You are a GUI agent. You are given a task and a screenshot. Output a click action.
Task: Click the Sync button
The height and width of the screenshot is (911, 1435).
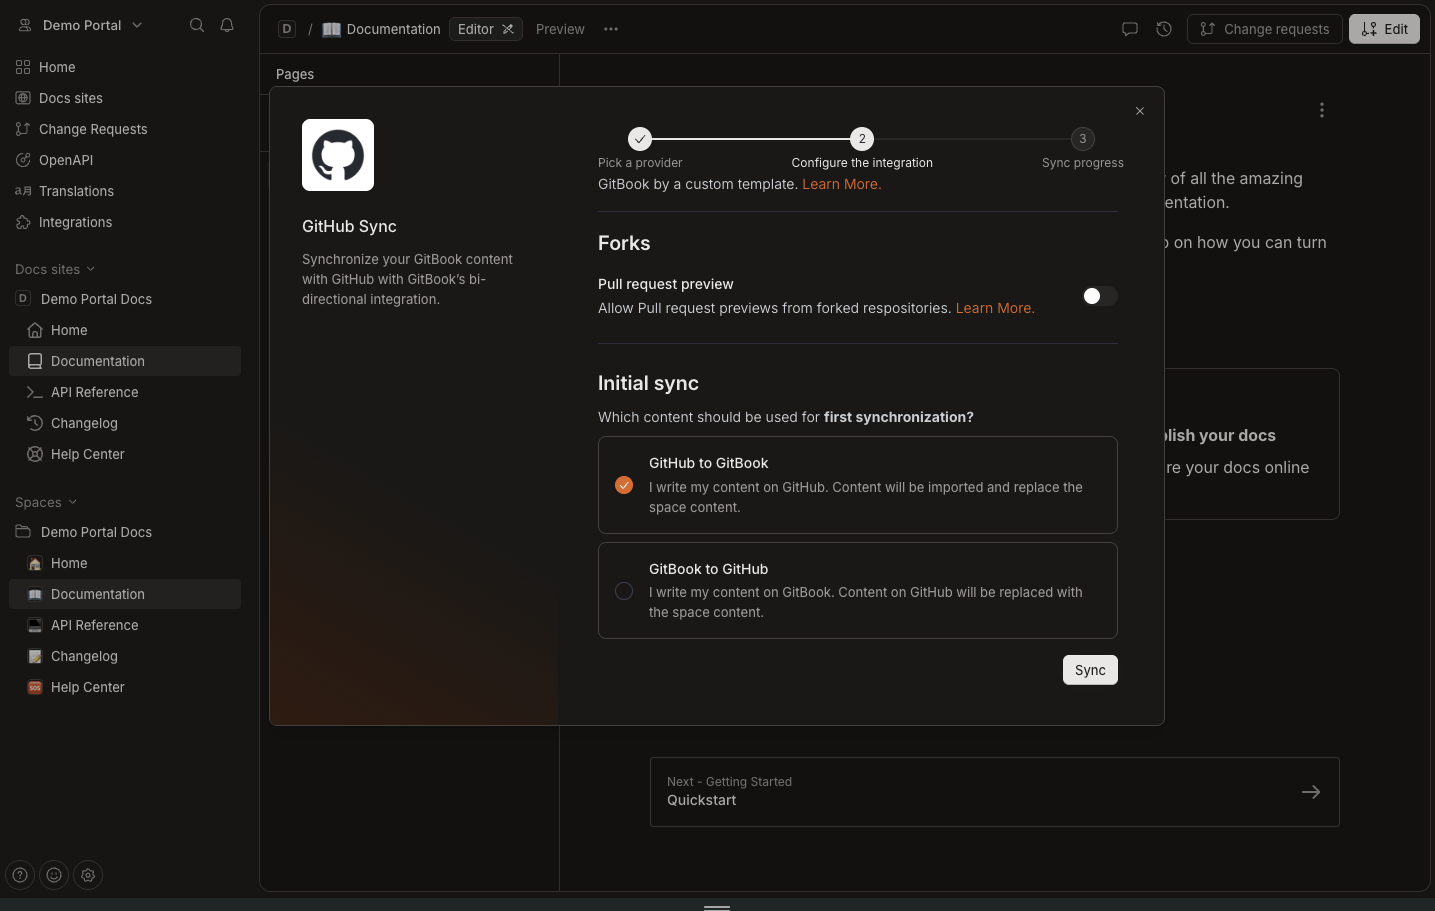pyautogui.click(x=1090, y=670)
